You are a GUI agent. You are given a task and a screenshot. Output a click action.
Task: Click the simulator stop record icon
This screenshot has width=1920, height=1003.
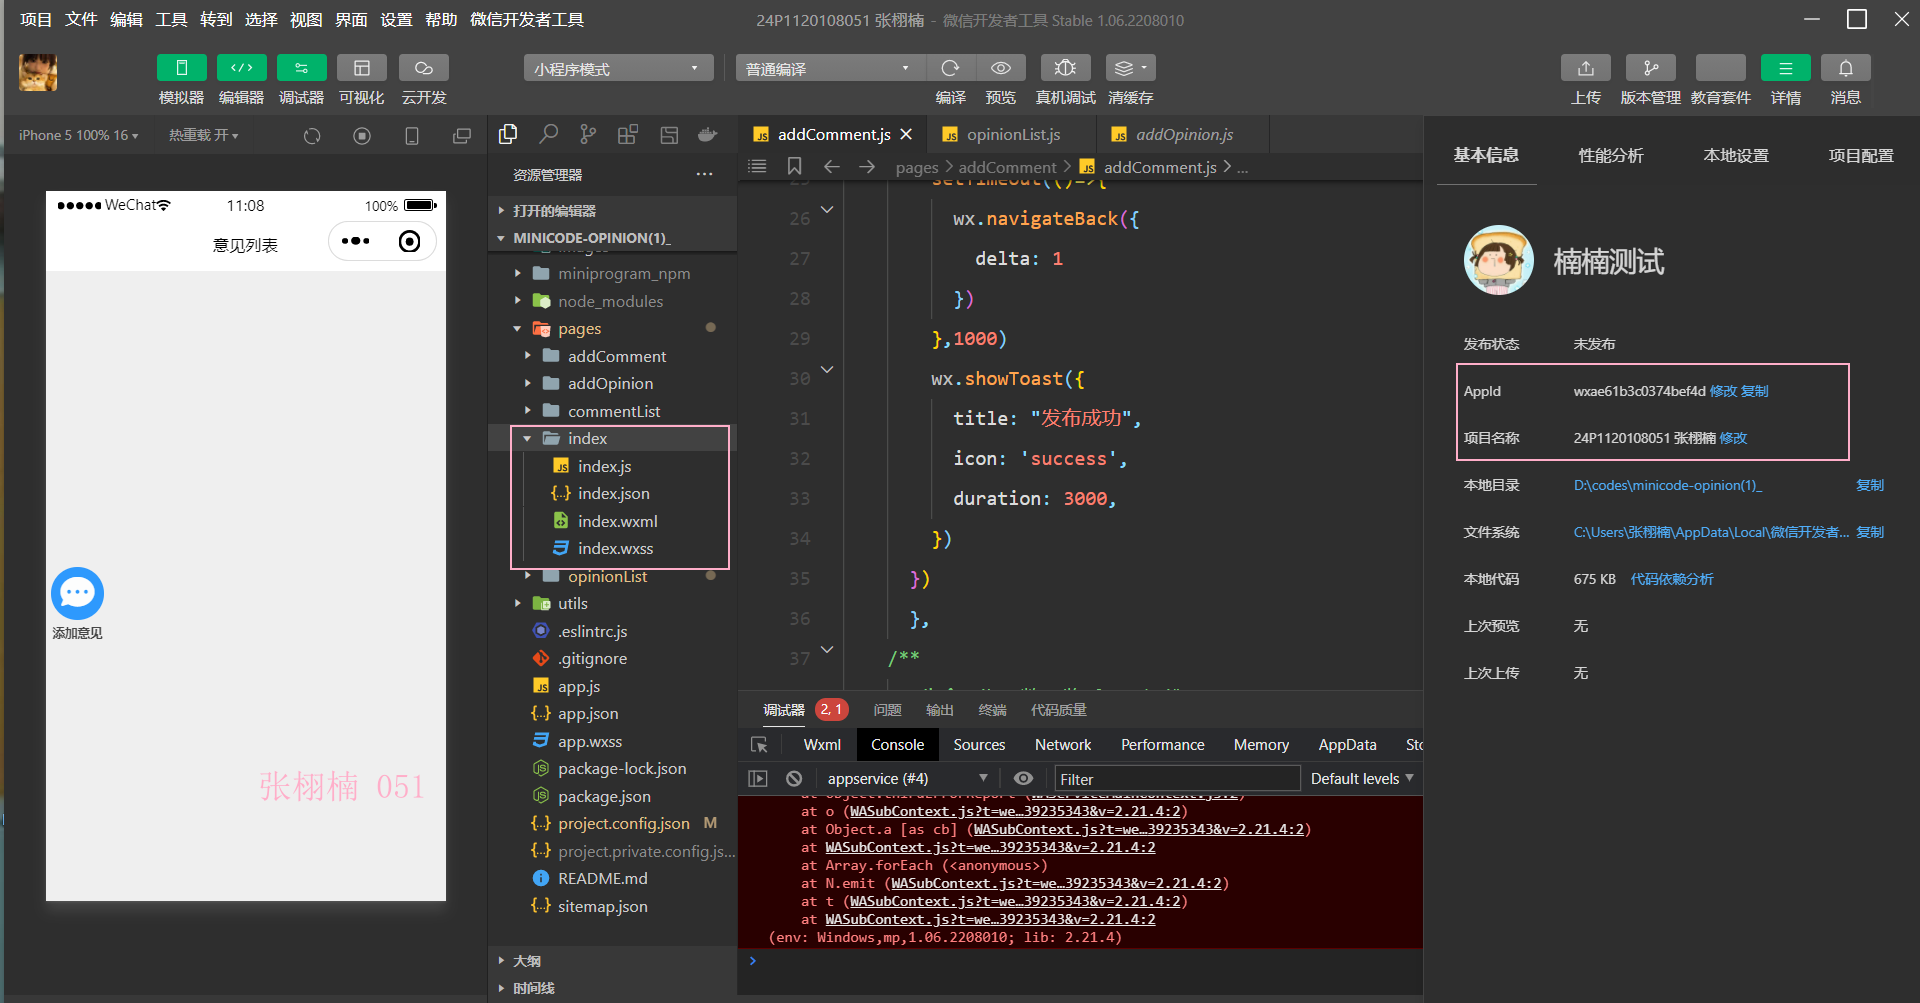(x=362, y=136)
